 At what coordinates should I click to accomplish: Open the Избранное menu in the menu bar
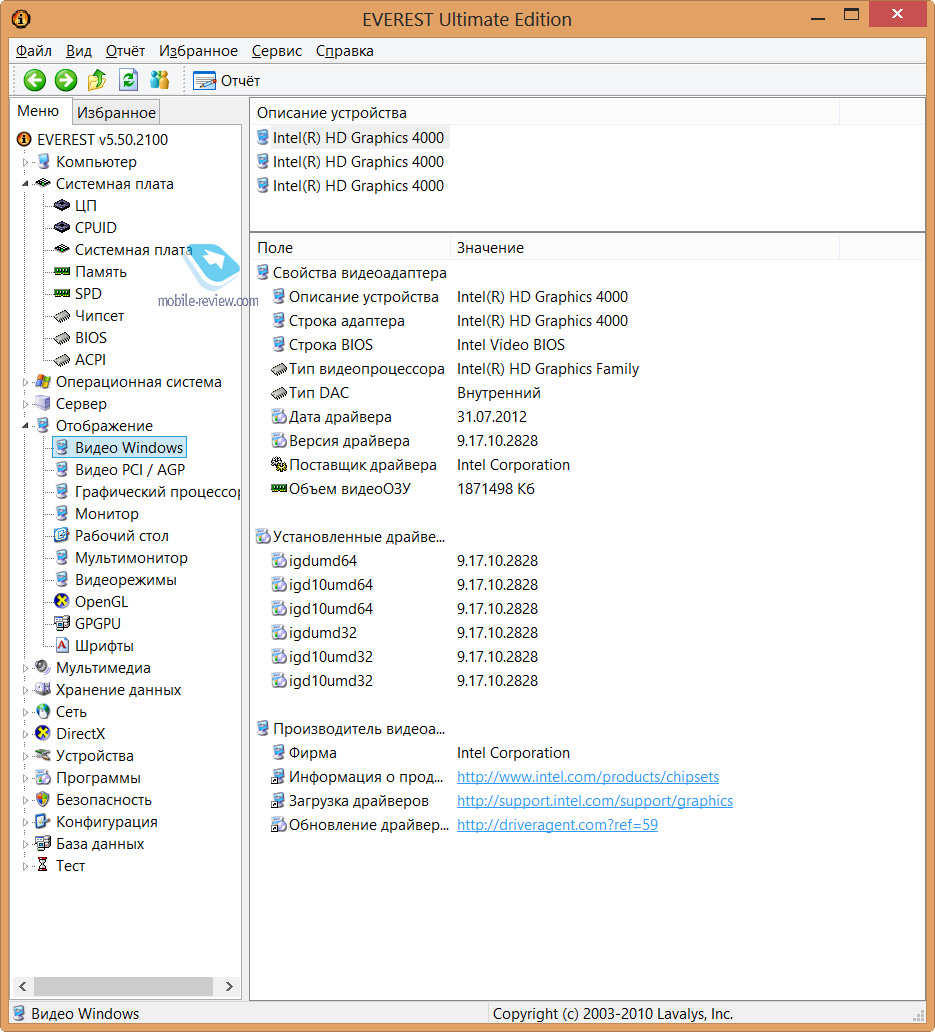[x=198, y=51]
